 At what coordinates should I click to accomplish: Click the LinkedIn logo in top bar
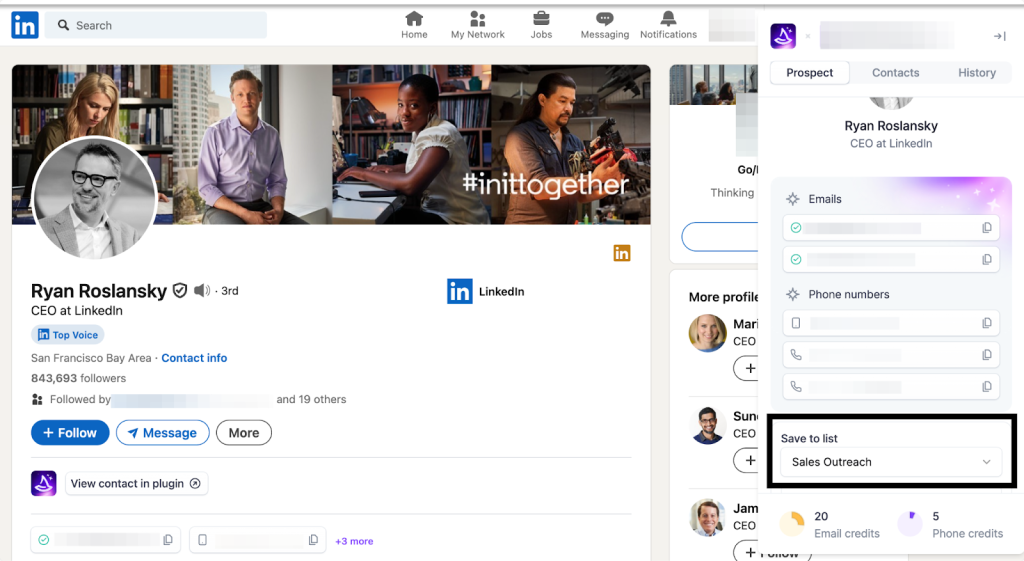pos(25,25)
